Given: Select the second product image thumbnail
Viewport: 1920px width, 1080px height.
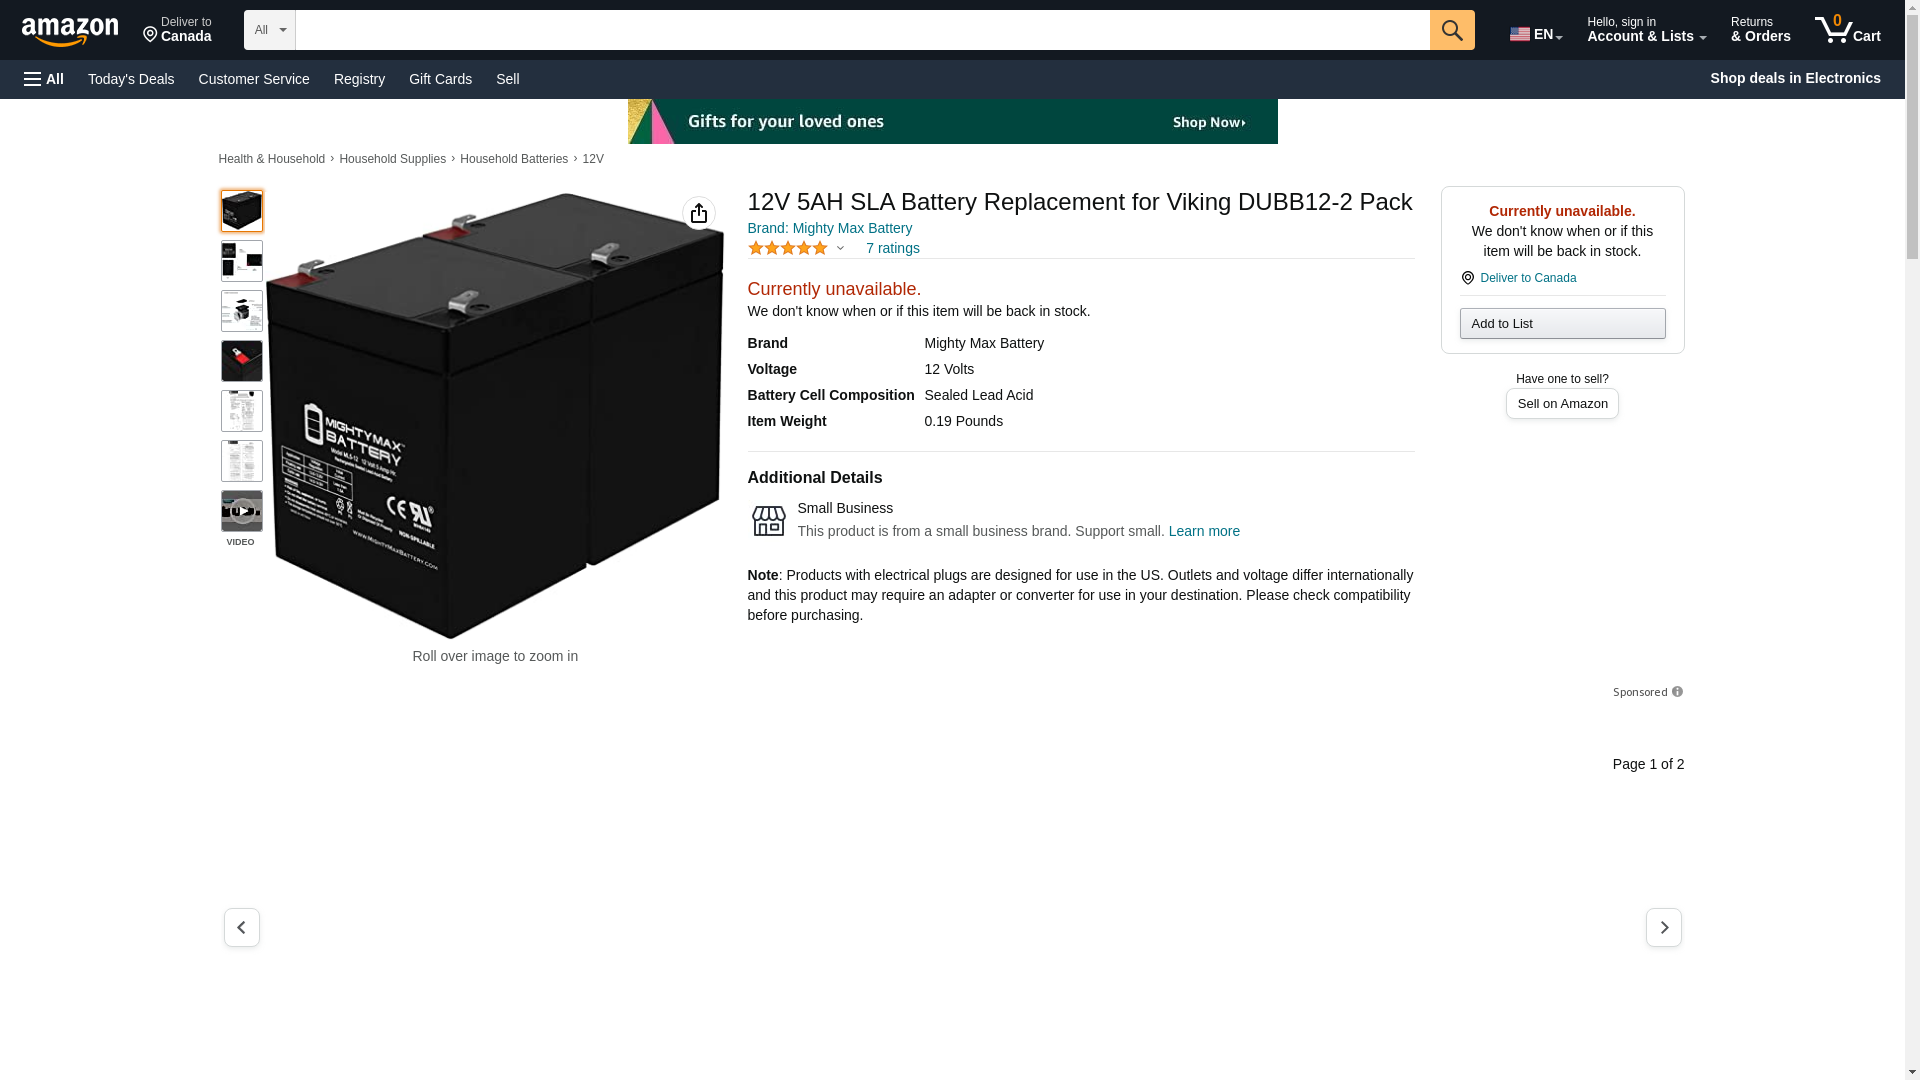Looking at the screenshot, I should (241, 261).
